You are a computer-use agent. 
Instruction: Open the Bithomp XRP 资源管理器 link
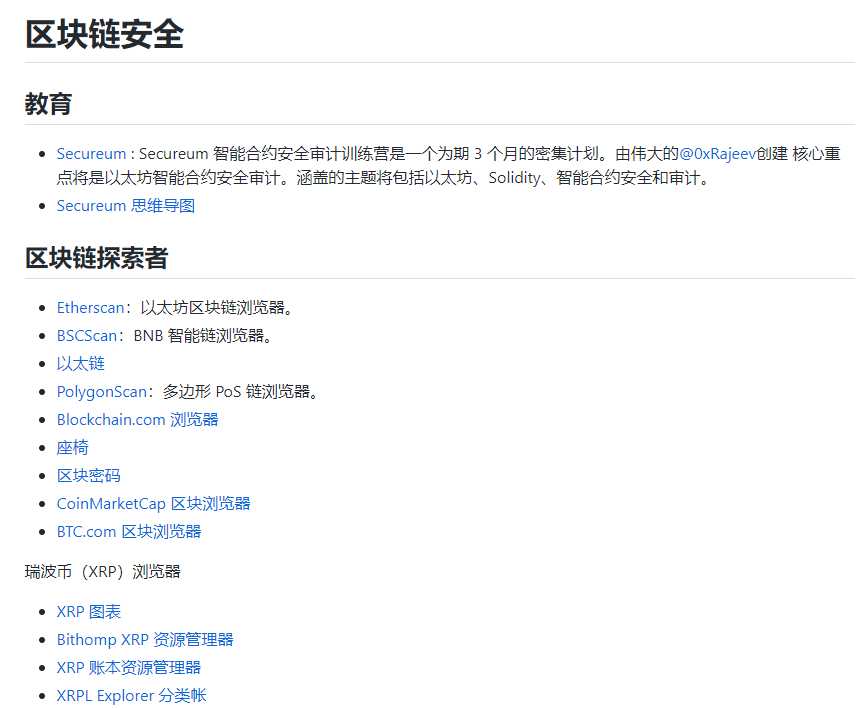145,639
